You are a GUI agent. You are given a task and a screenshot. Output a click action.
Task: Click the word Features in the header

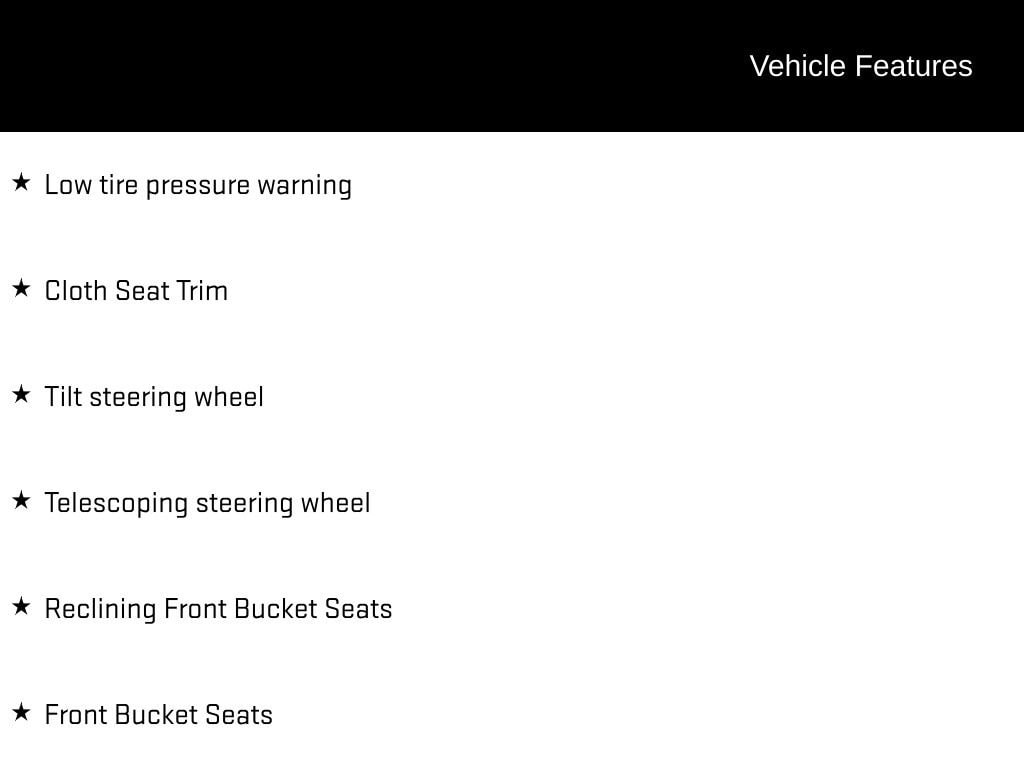coord(914,66)
